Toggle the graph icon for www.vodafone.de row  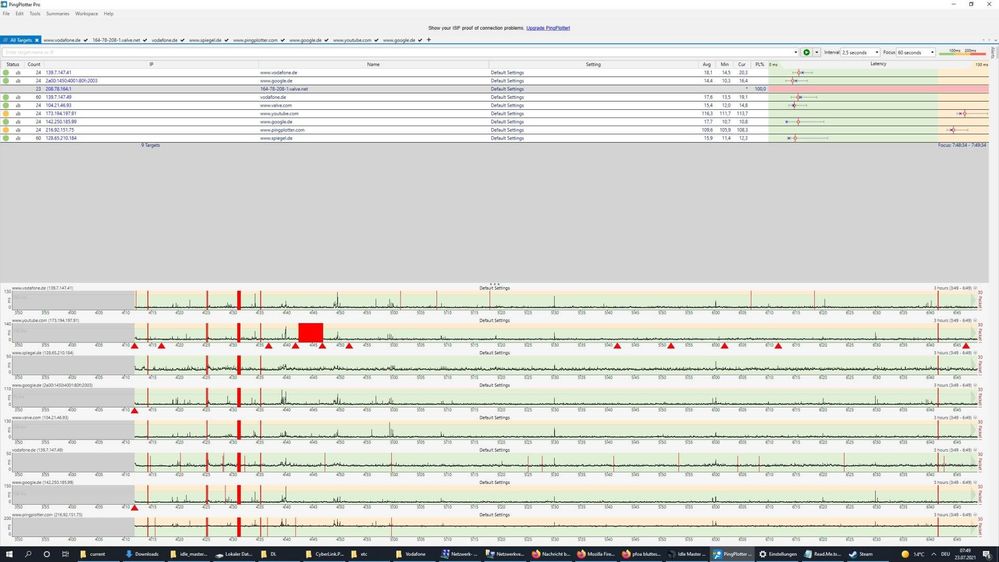18,73
